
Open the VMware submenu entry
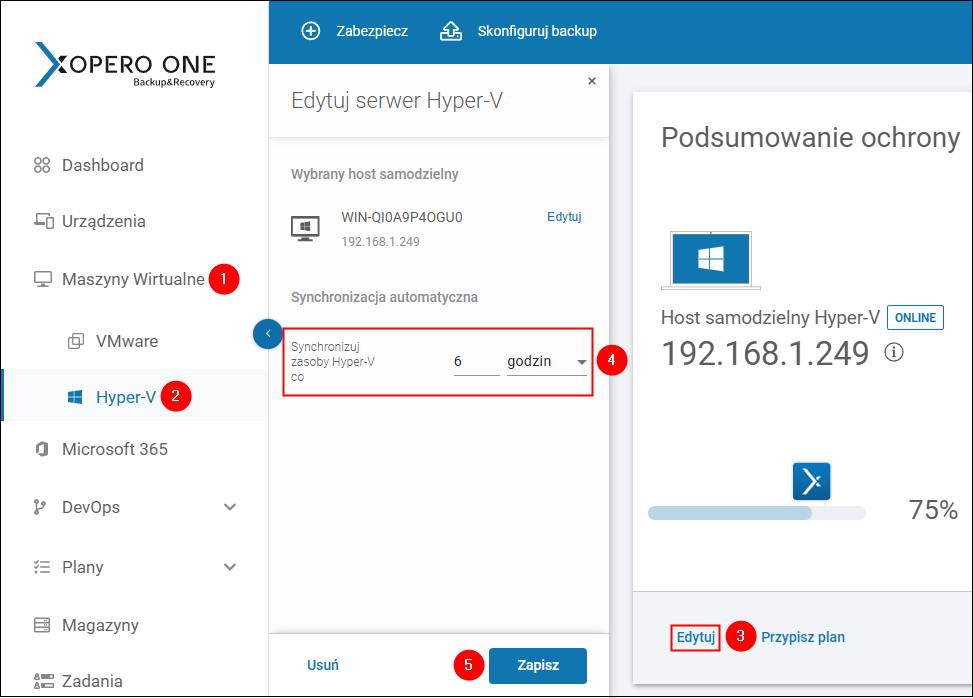[127, 341]
